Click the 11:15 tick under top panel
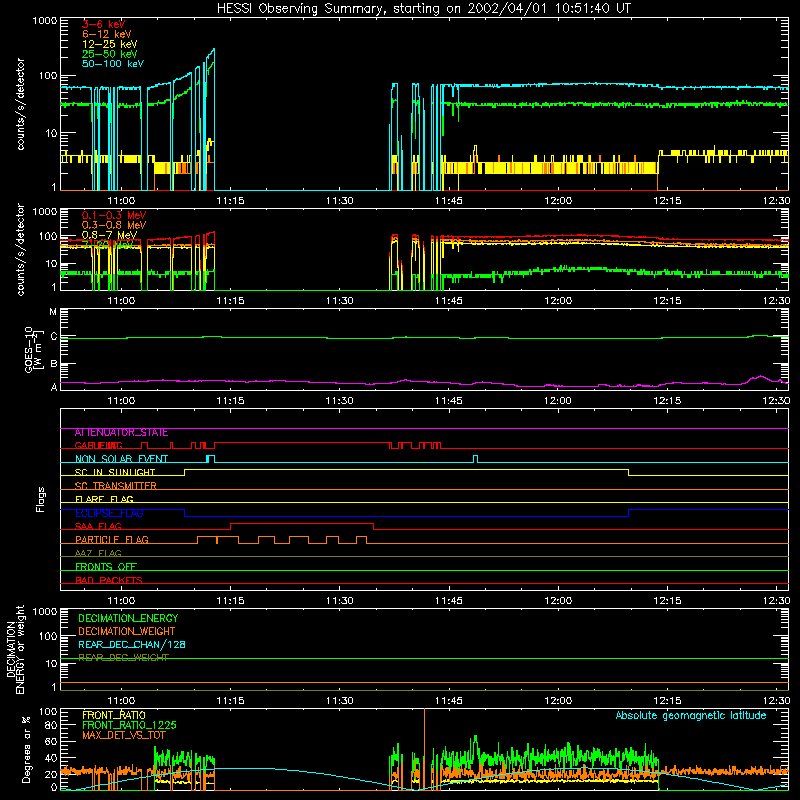Screen dimensions: 800x800 pos(230,201)
